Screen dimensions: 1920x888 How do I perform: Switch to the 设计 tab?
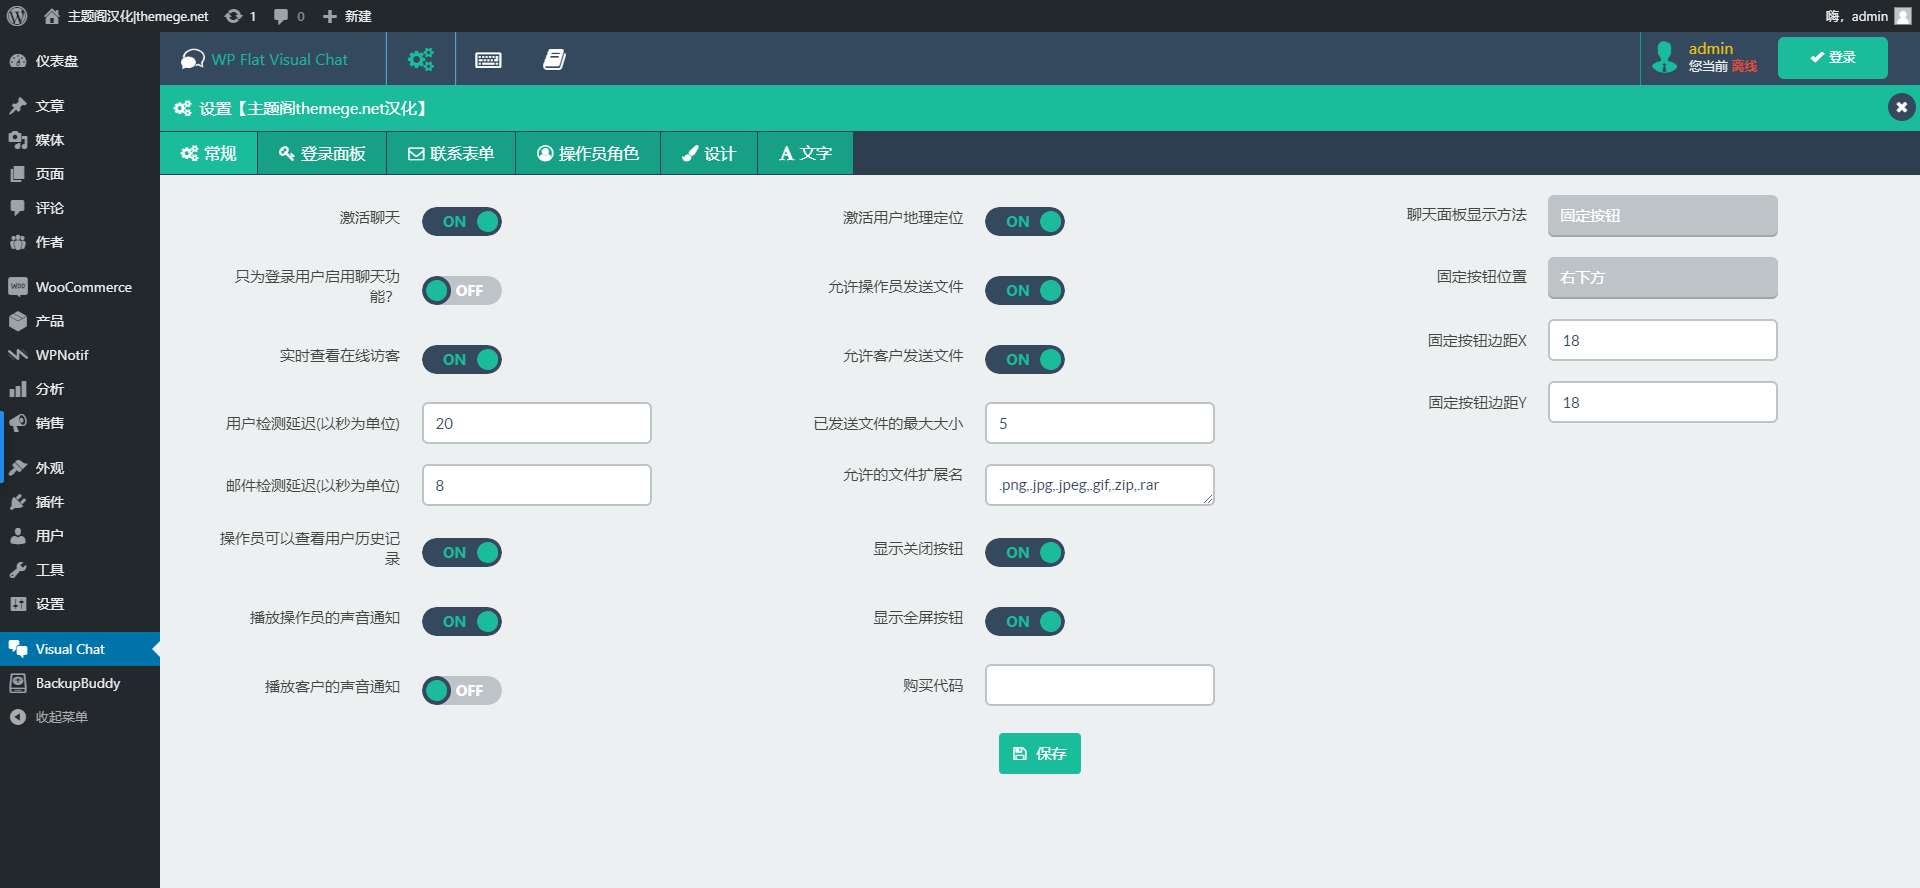click(709, 153)
